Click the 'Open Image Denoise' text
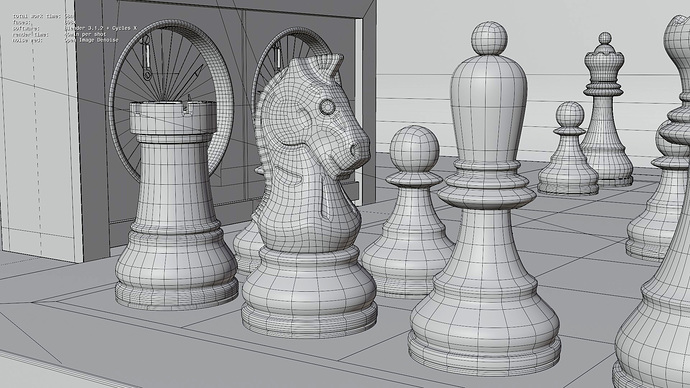 tap(92, 40)
